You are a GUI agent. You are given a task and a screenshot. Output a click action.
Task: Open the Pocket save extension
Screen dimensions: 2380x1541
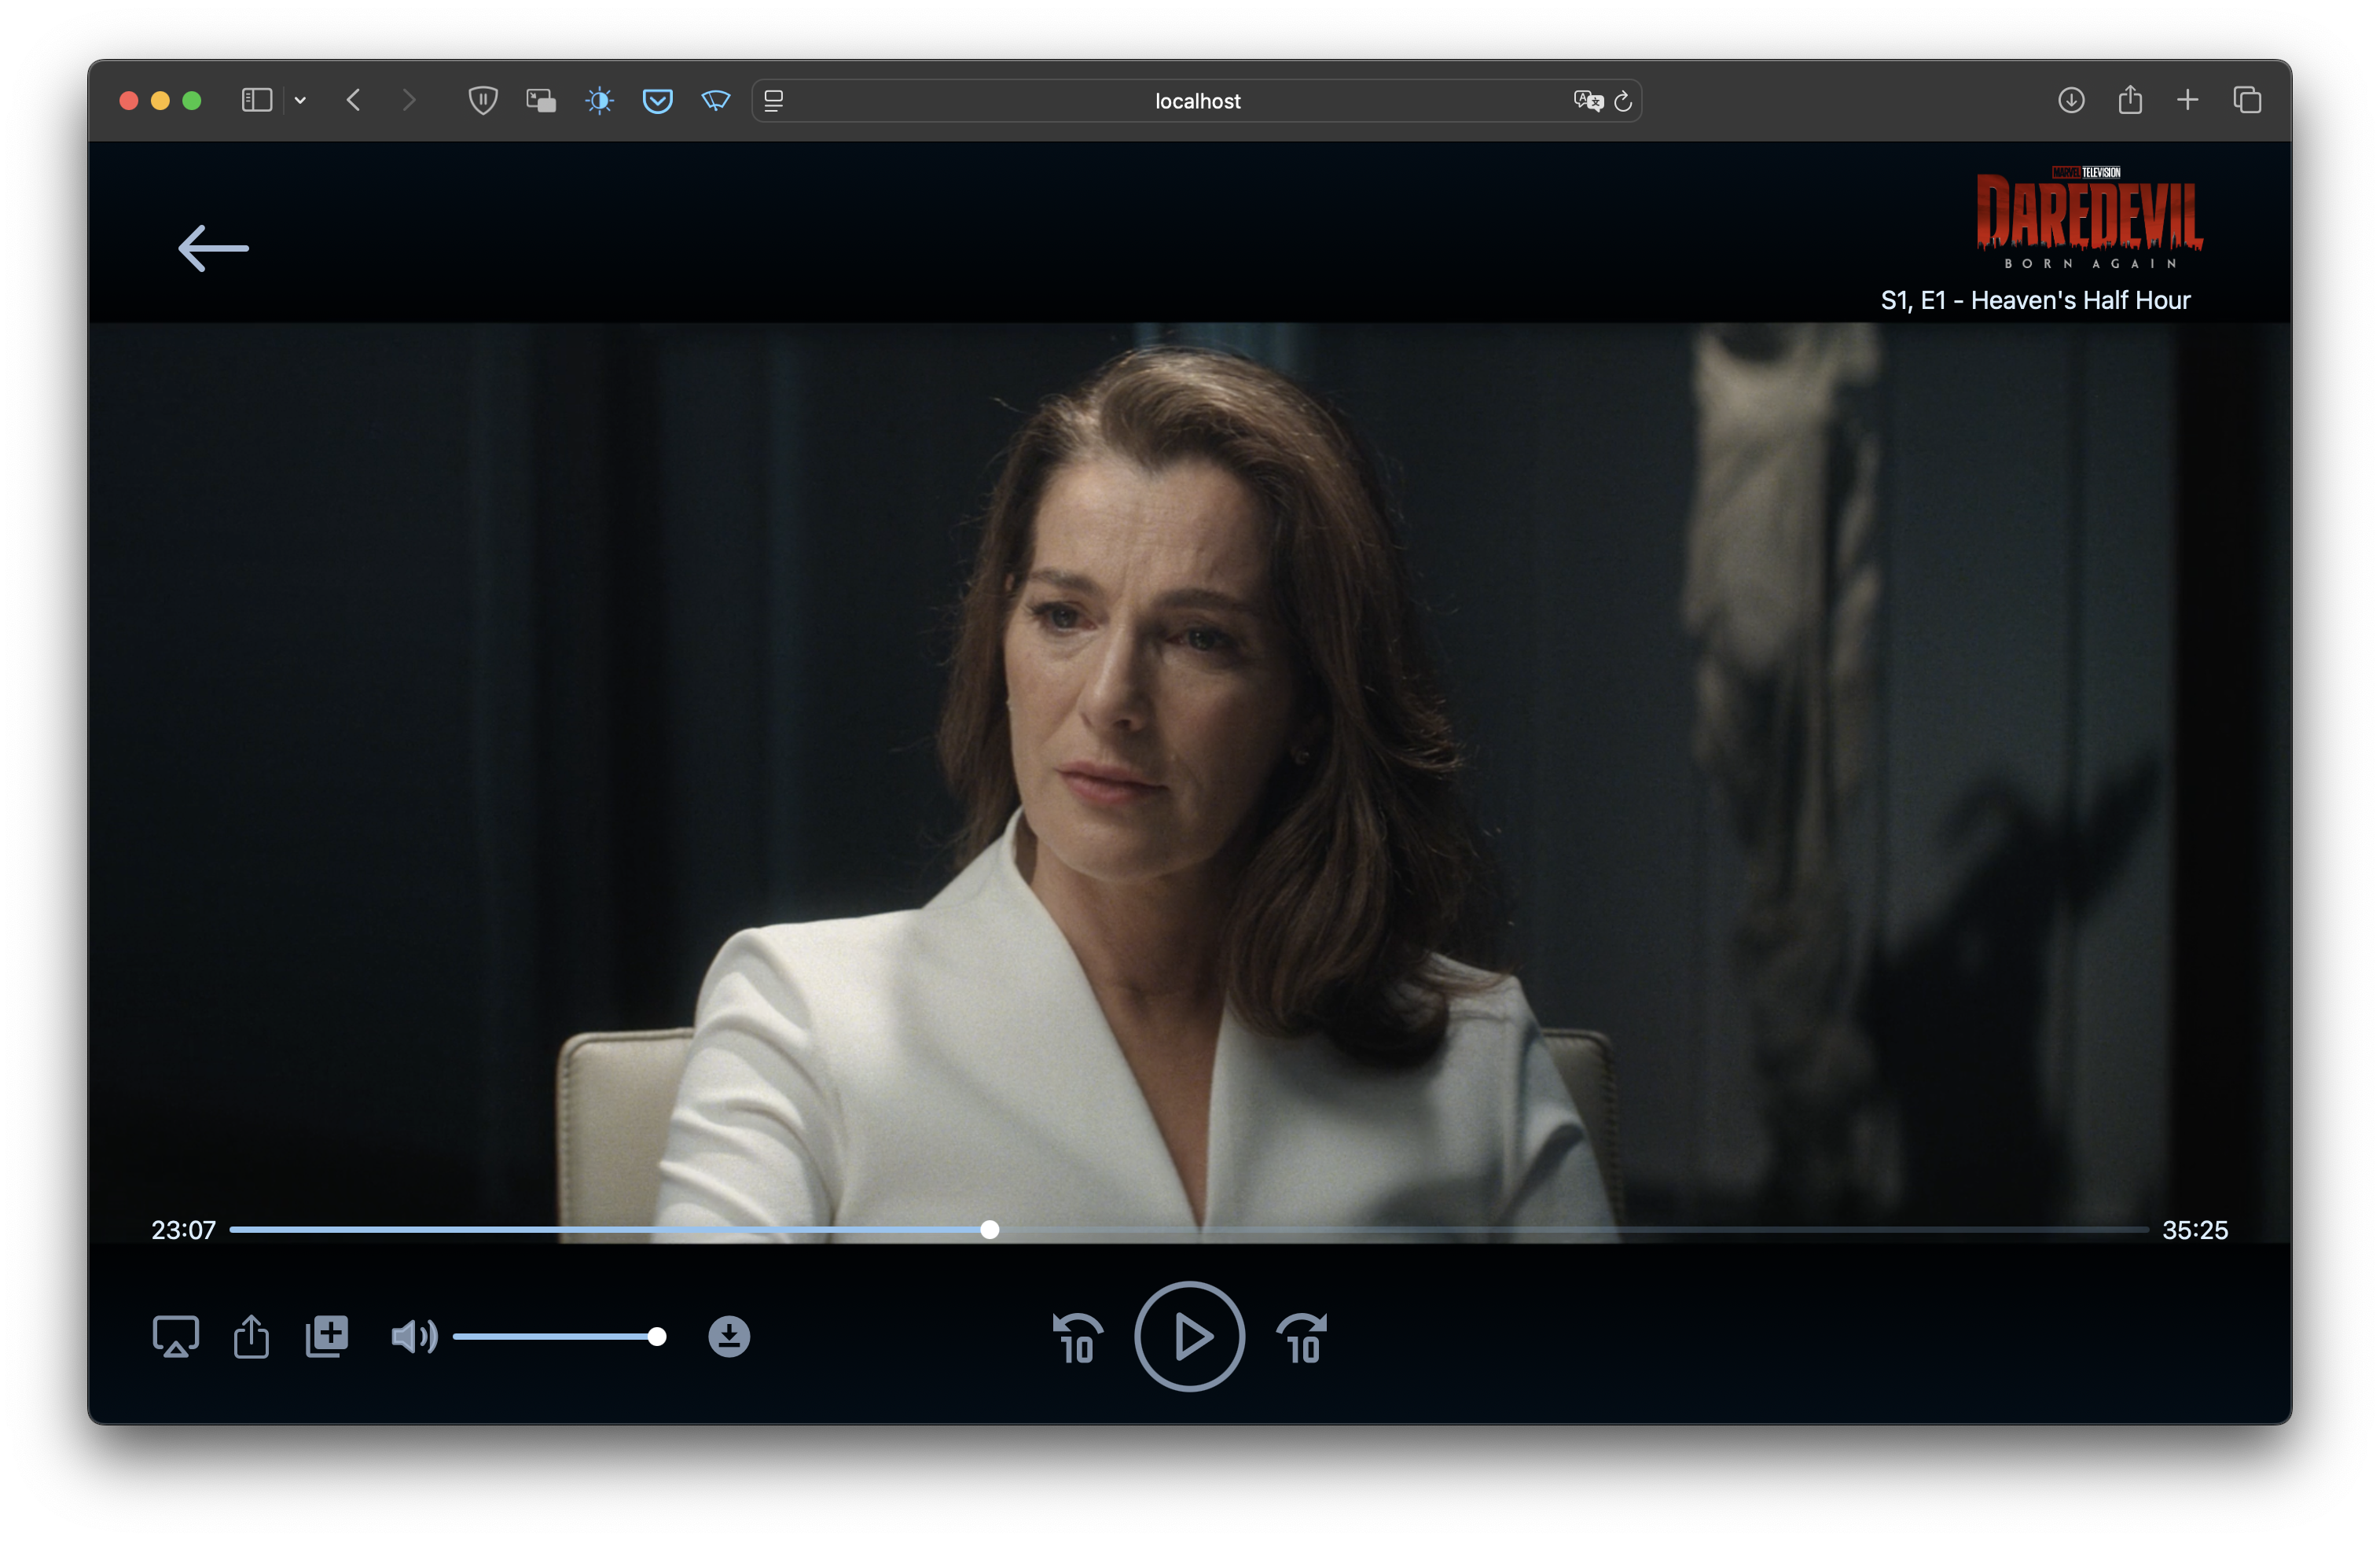pos(657,100)
